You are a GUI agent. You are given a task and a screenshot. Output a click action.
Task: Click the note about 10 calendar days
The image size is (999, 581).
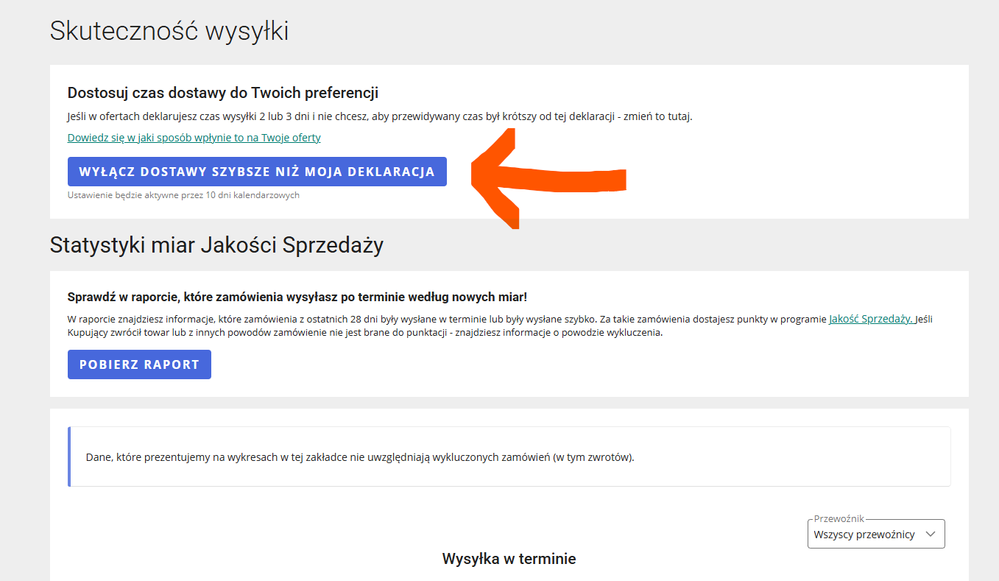[183, 195]
